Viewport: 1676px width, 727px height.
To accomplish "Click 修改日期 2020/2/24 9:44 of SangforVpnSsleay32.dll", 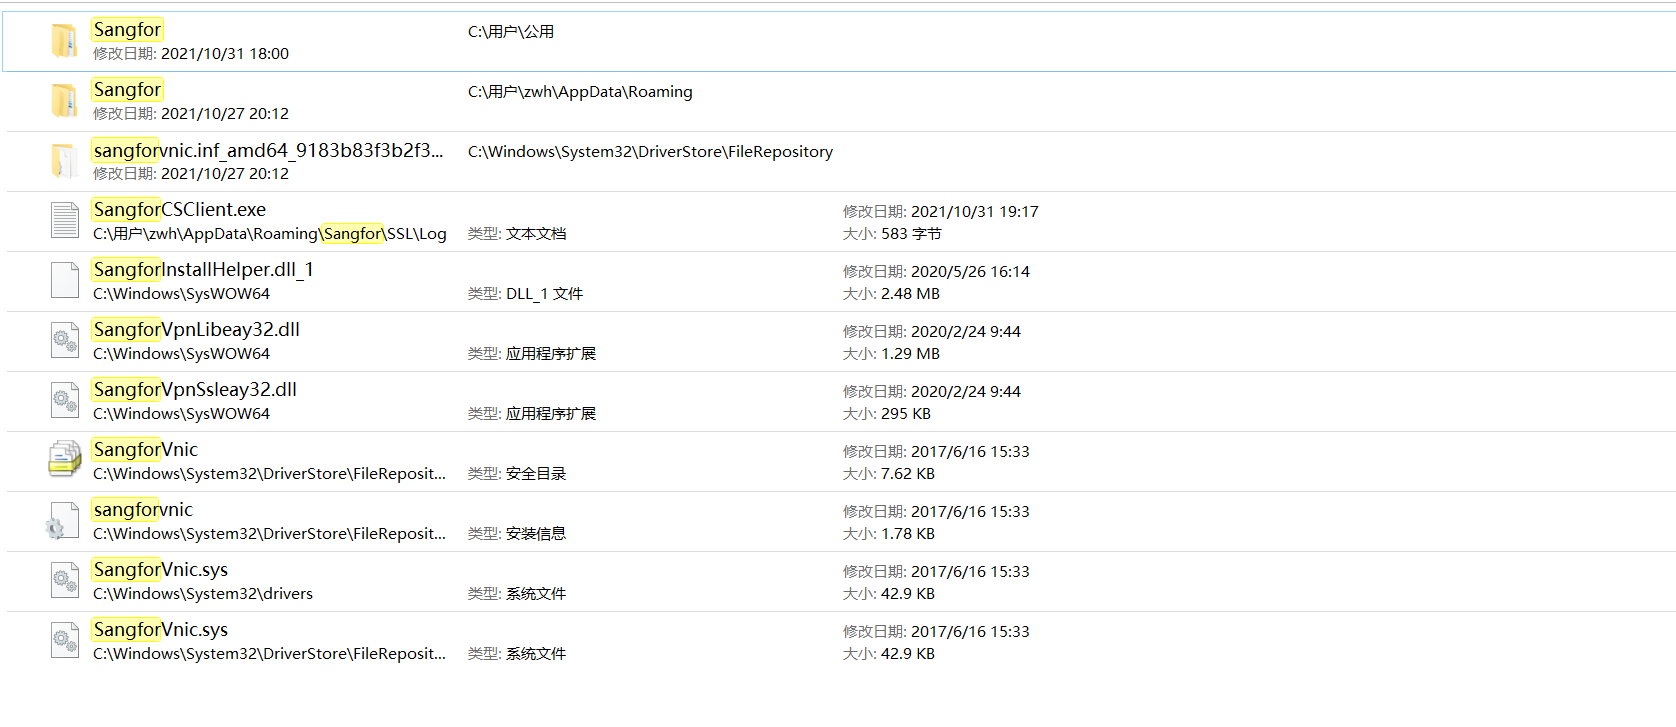I will point(932,392).
